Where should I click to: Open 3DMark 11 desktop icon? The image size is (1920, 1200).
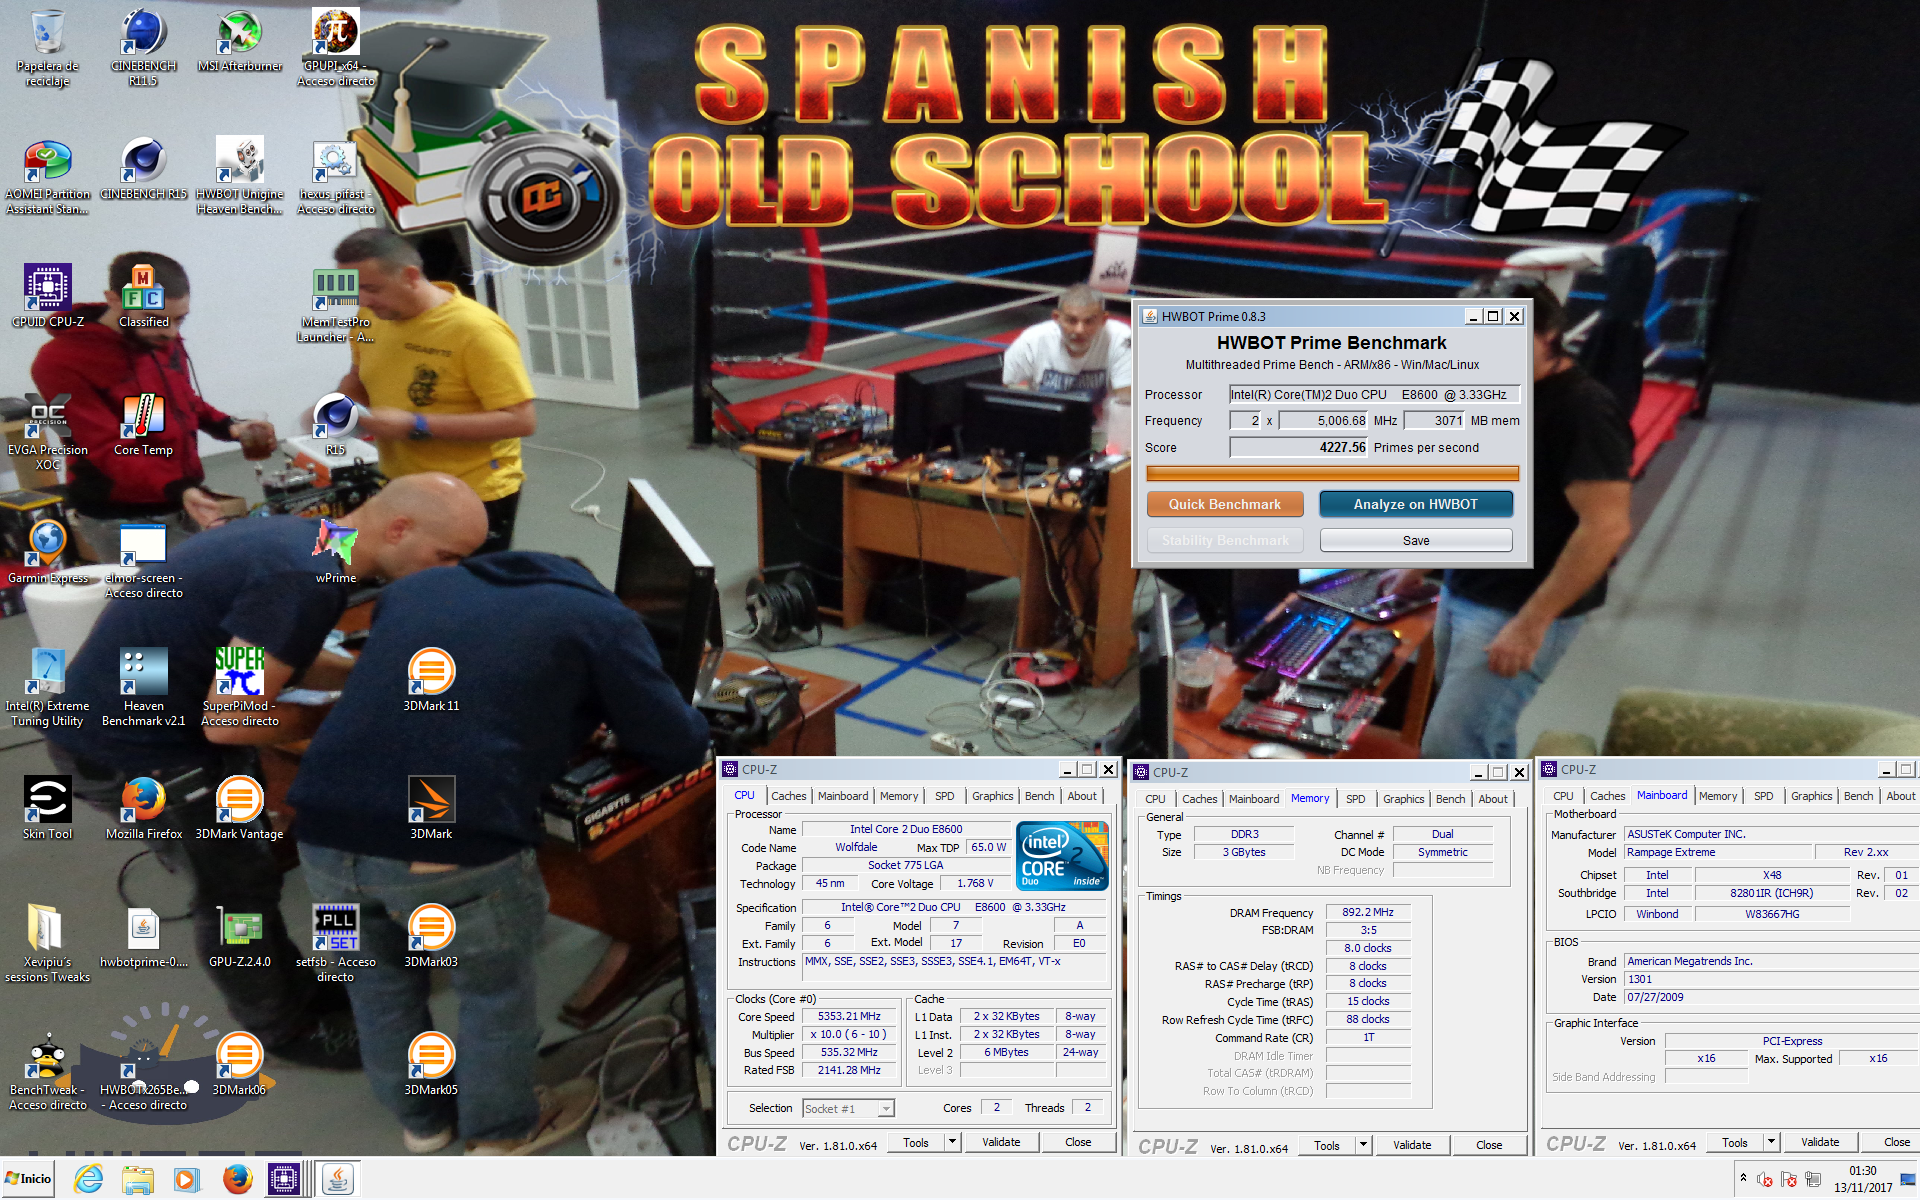[x=431, y=681]
